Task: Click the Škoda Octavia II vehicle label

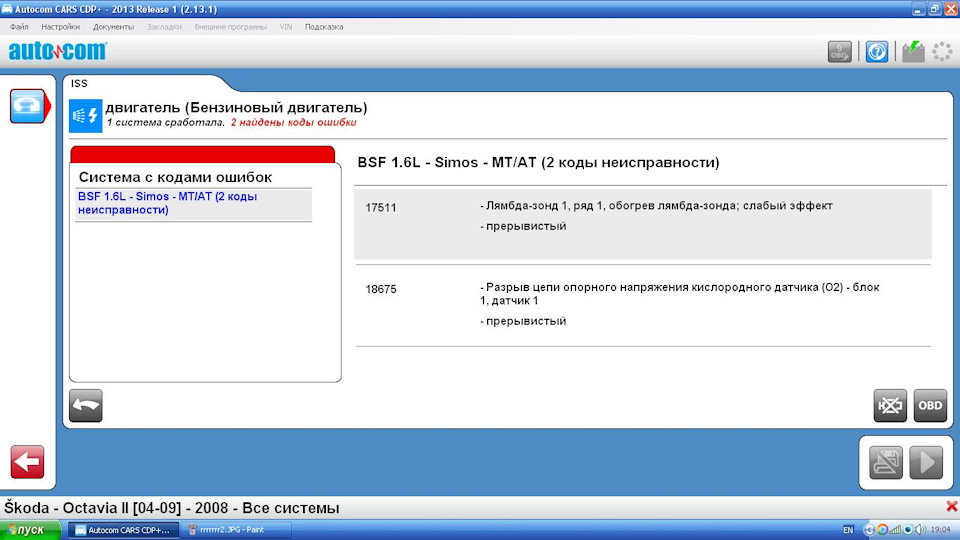Action: coord(171,508)
